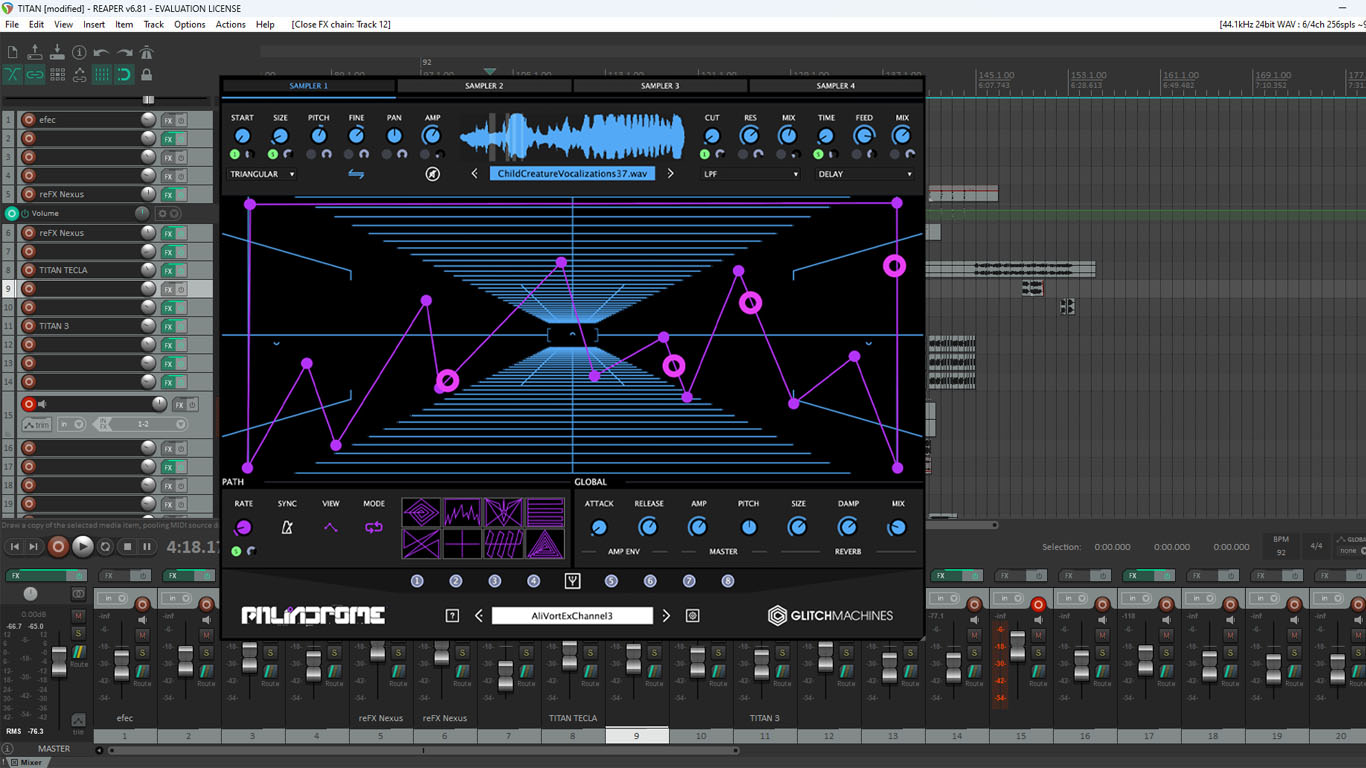Open Palindrome help question mark icon
This screenshot has width=1366, height=768.
point(452,616)
